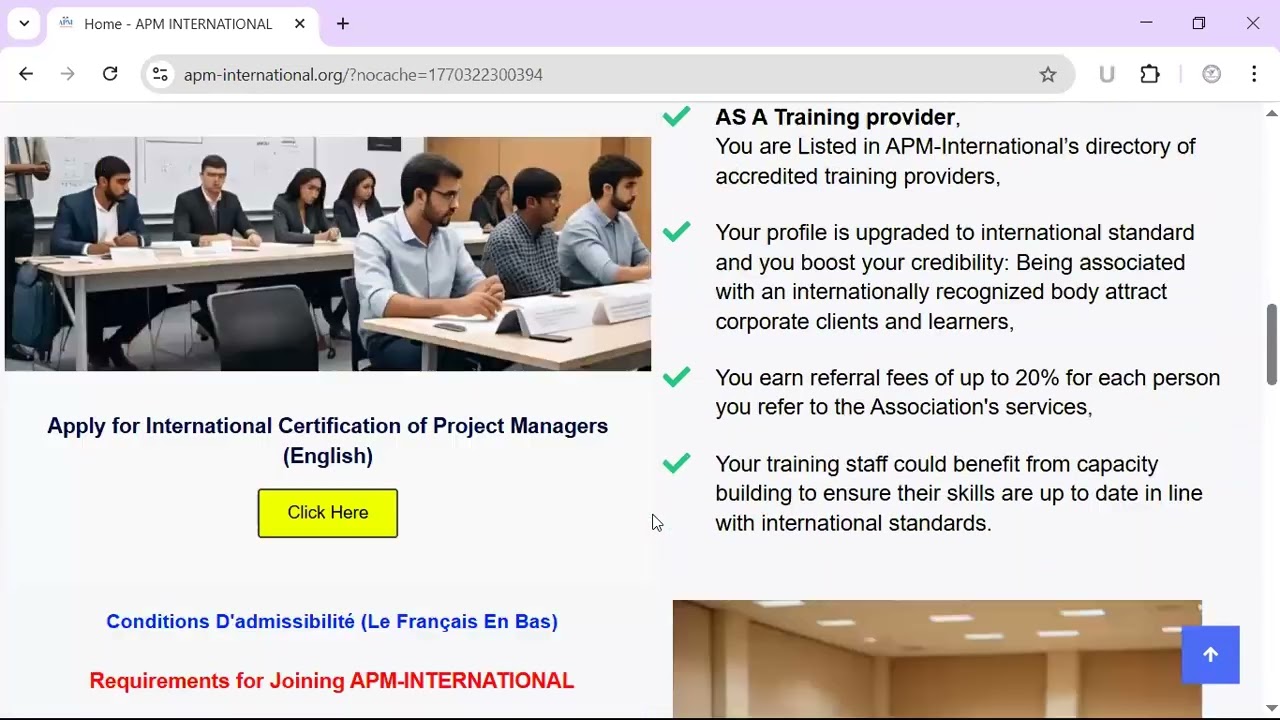Click checkmark beside 'Your profile is upgraded'

click(x=677, y=232)
